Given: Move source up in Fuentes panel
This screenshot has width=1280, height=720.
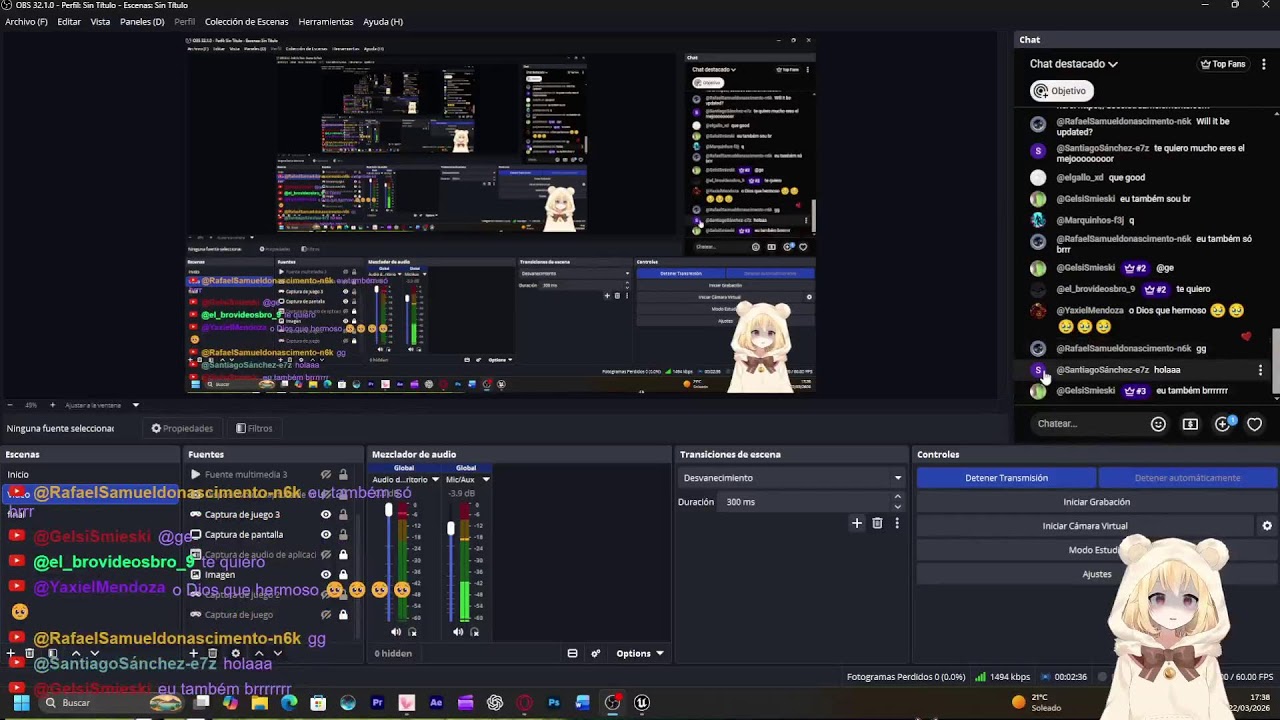Looking at the screenshot, I should (259, 653).
